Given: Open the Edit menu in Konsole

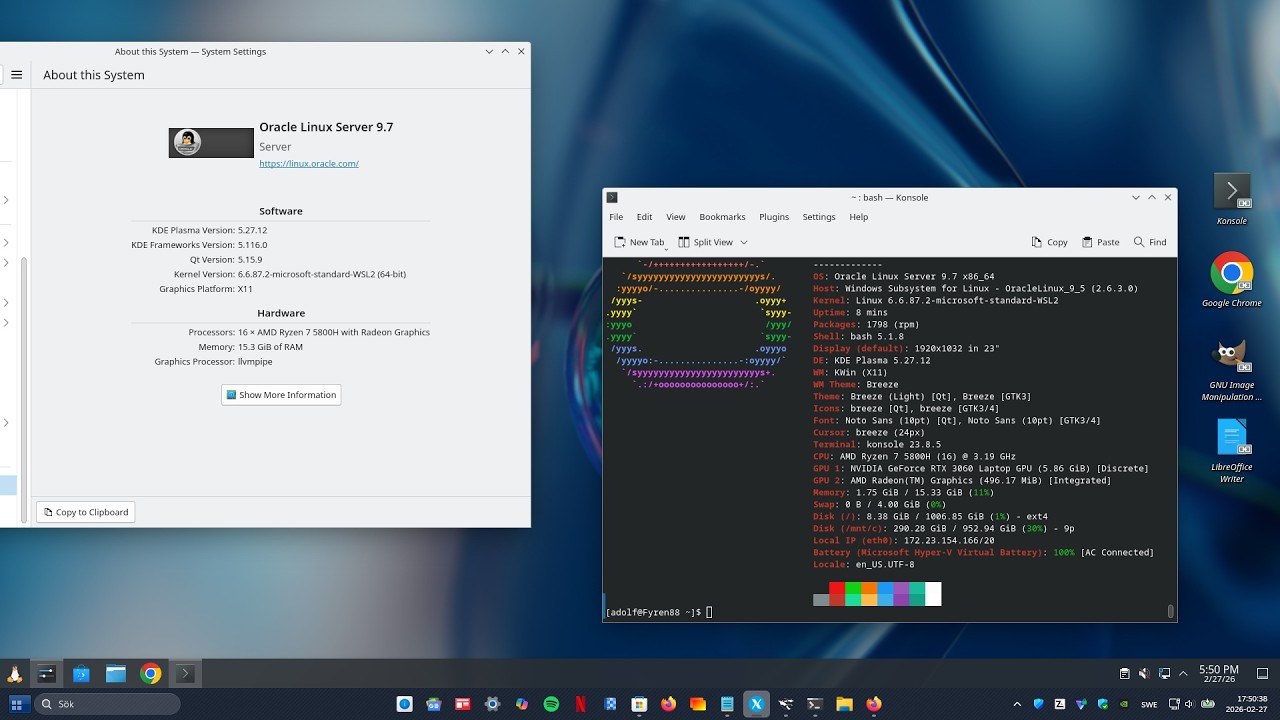Looking at the screenshot, I should tap(645, 217).
